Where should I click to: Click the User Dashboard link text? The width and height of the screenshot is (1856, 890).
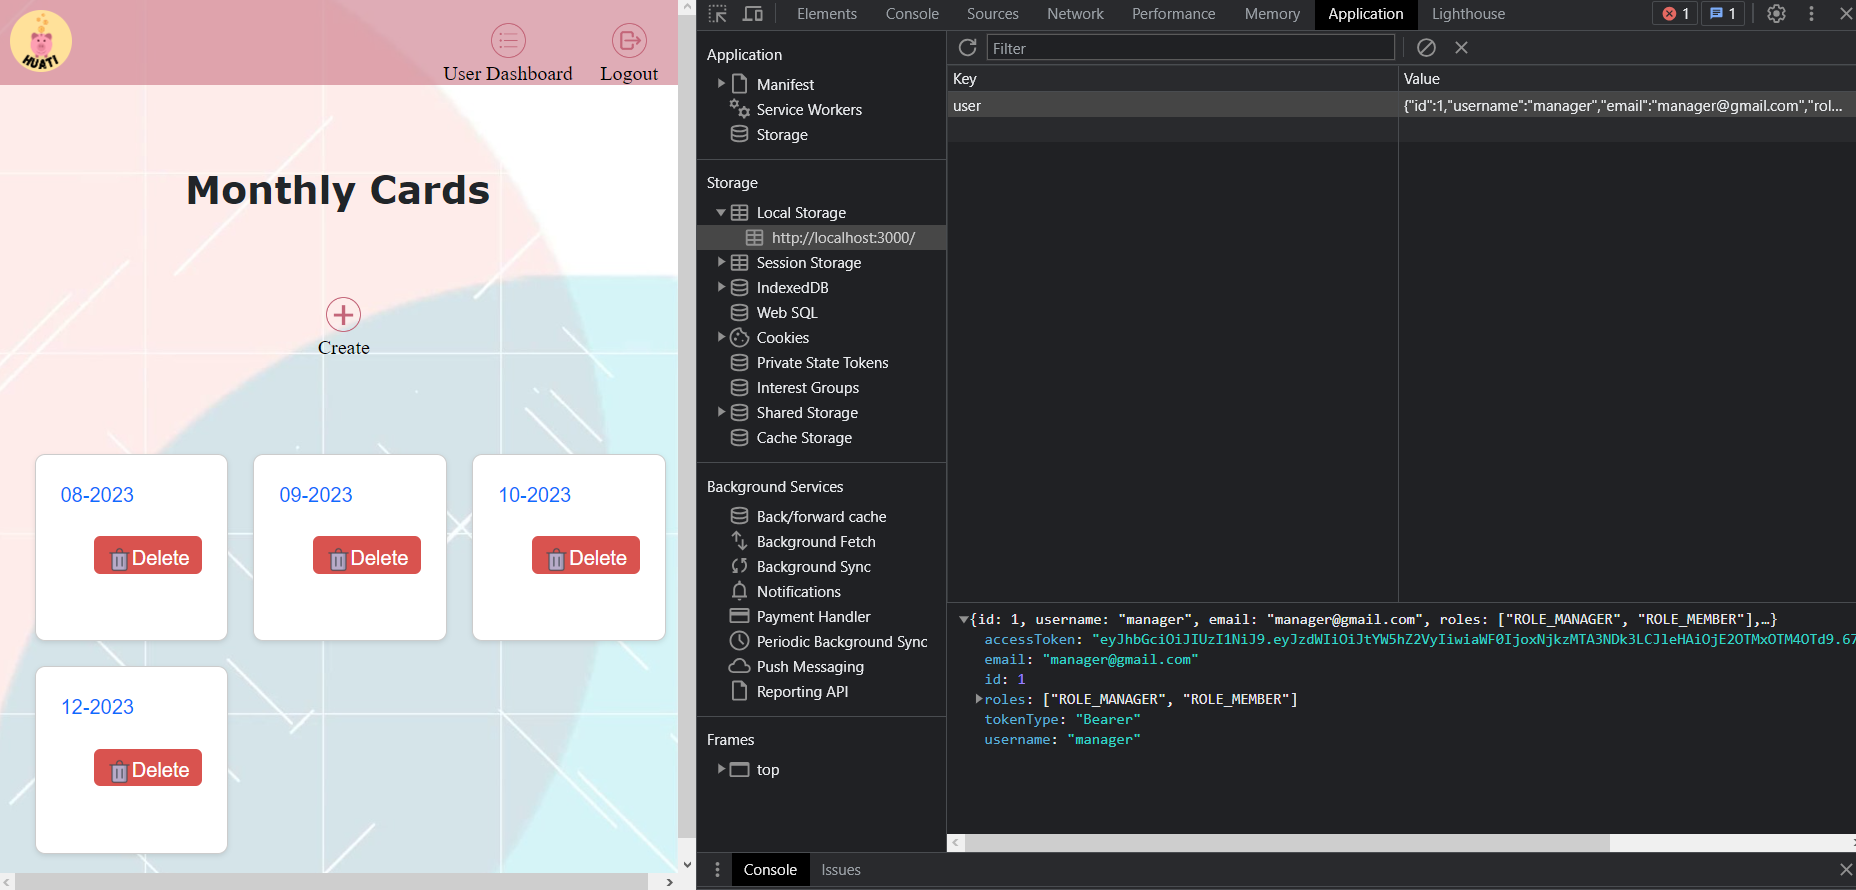pos(508,74)
